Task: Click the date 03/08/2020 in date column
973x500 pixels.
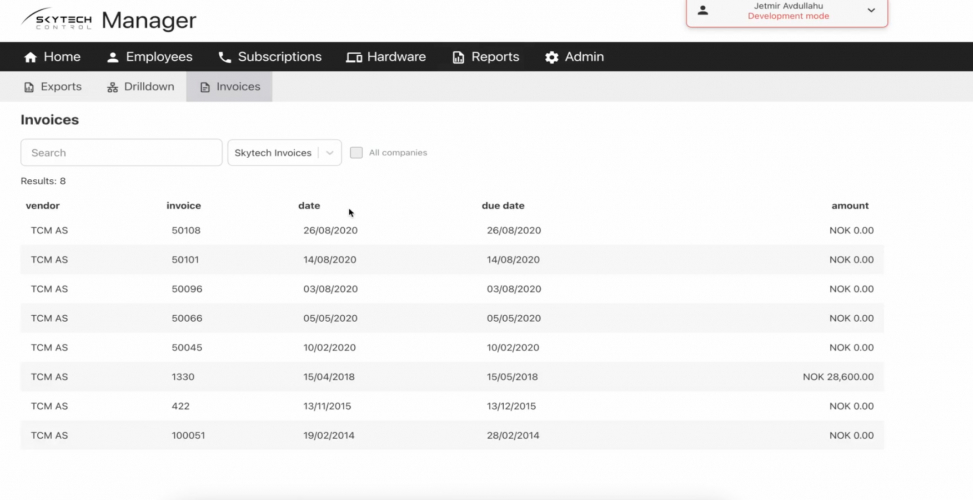Action: coord(331,289)
